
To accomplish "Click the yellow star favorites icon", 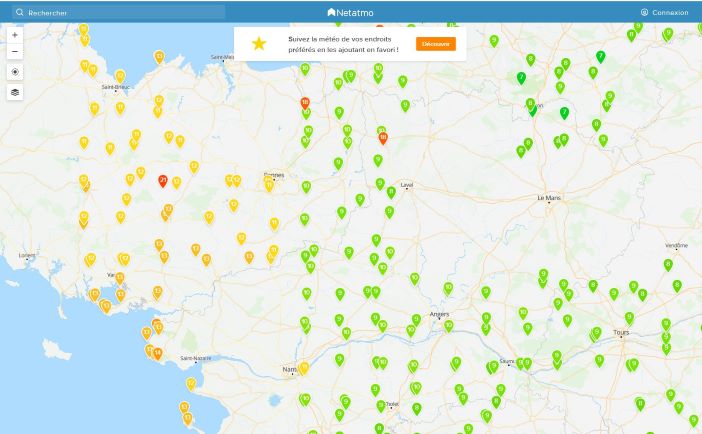I will click(259, 44).
